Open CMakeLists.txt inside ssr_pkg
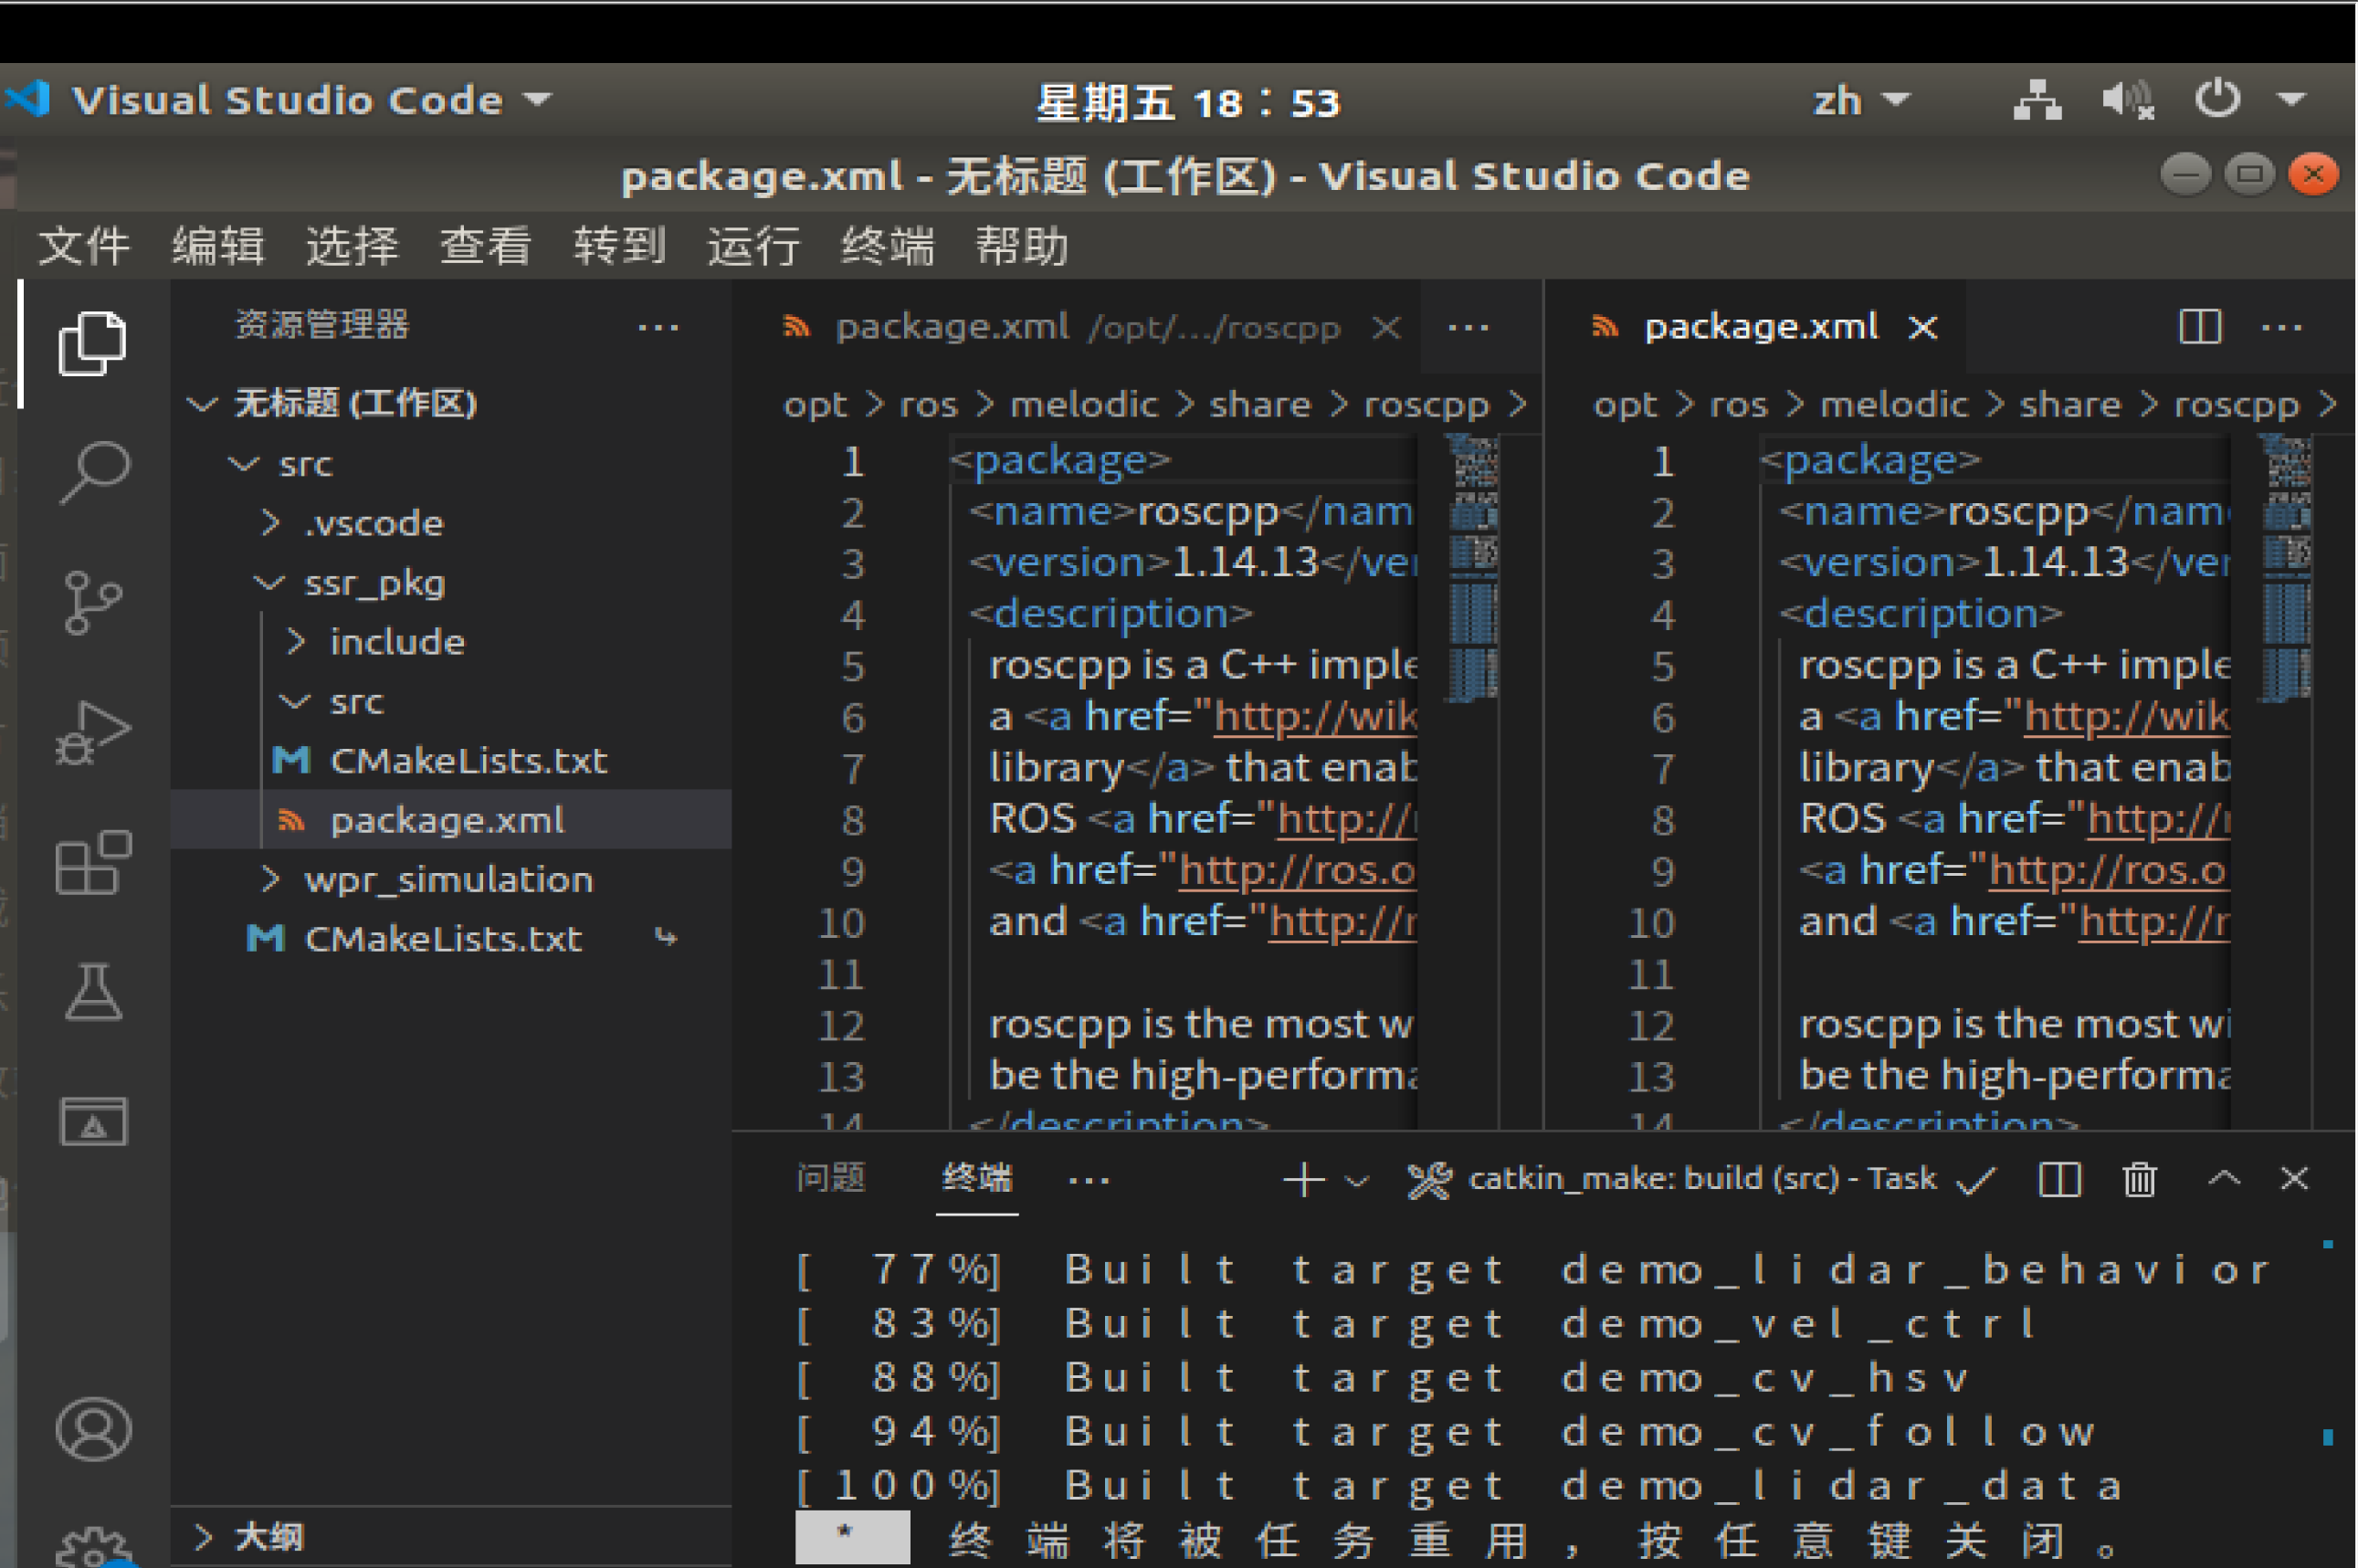The width and height of the screenshot is (2358, 1568). point(468,762)
